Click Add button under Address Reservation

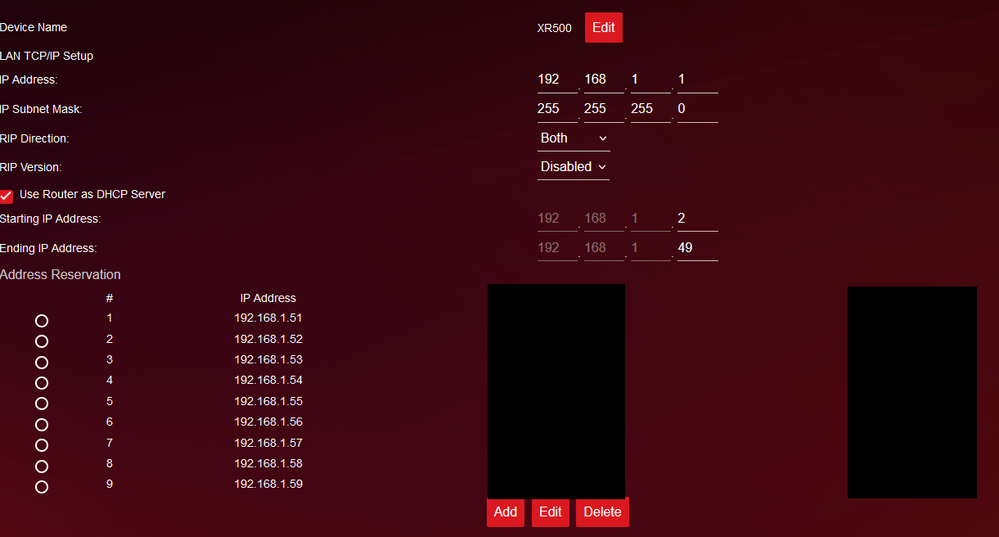pos(505,512)
